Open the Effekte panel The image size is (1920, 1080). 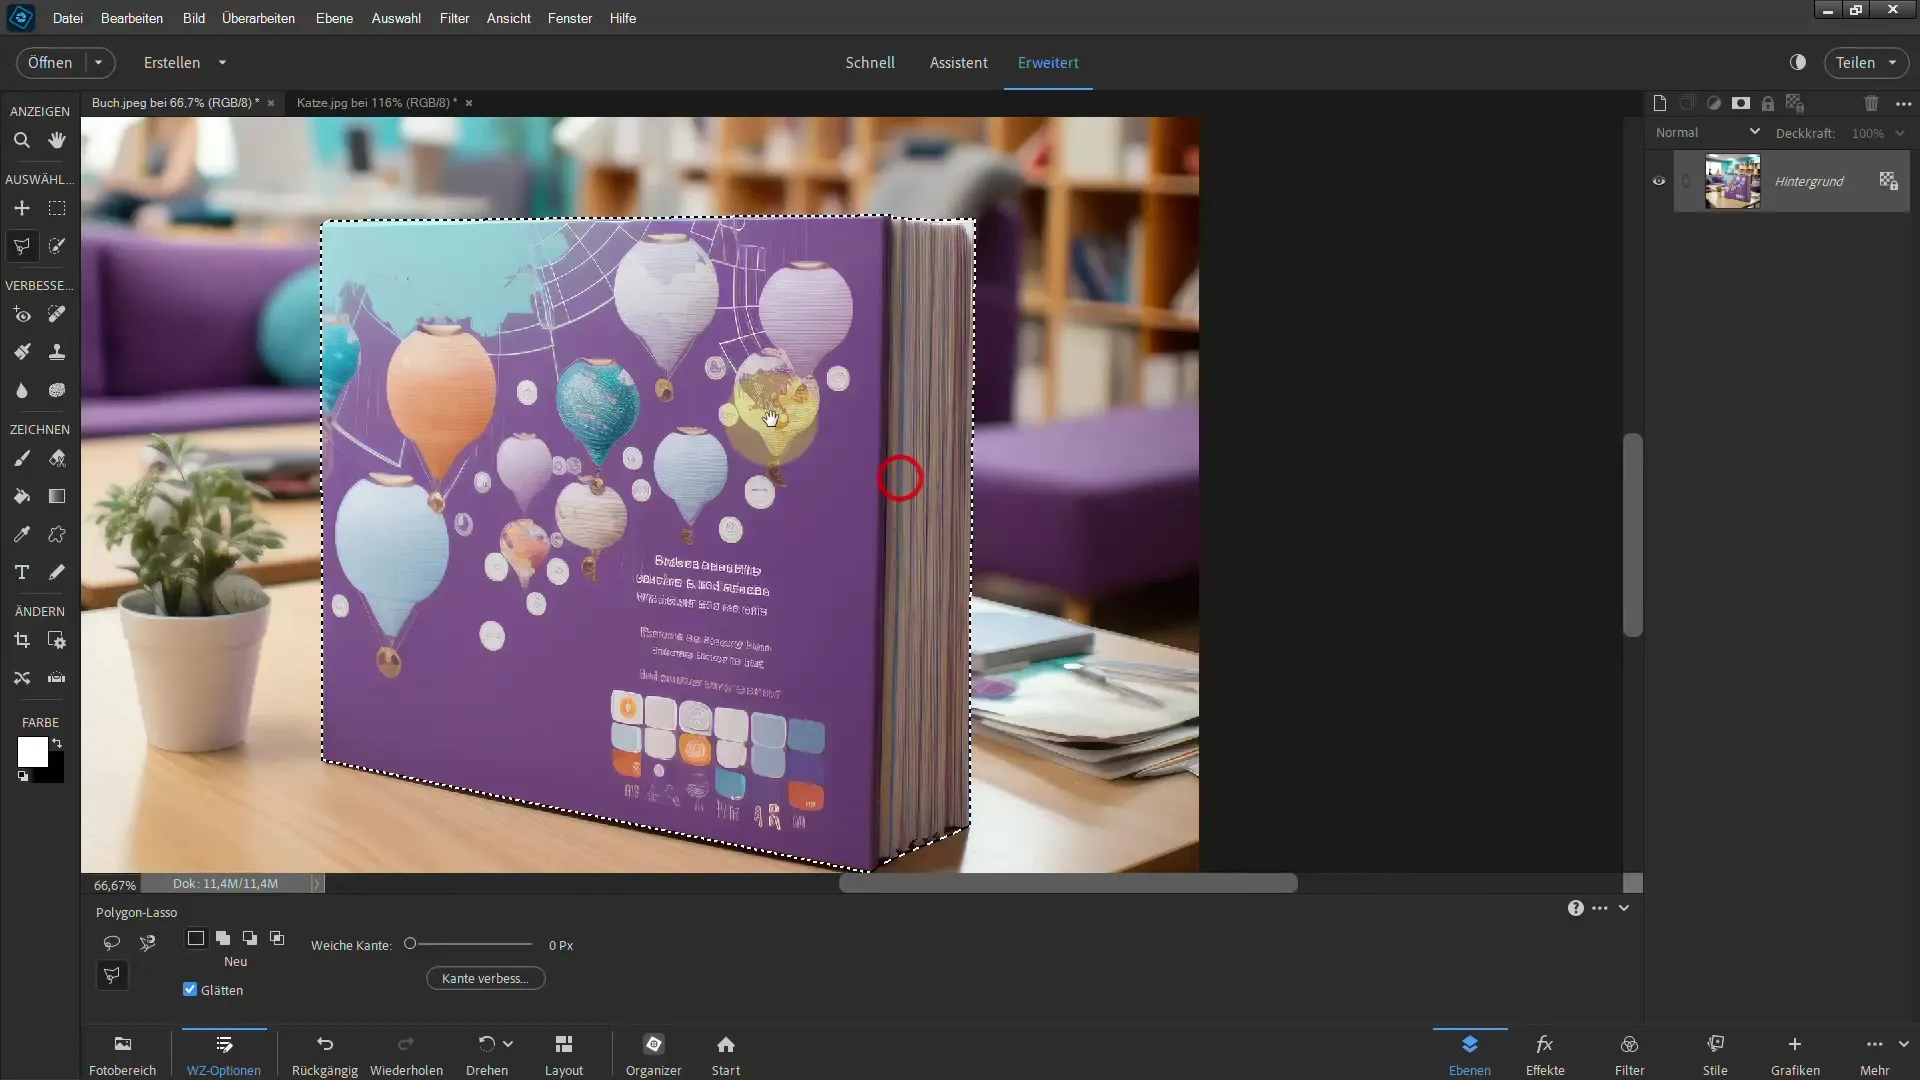1545,1055
